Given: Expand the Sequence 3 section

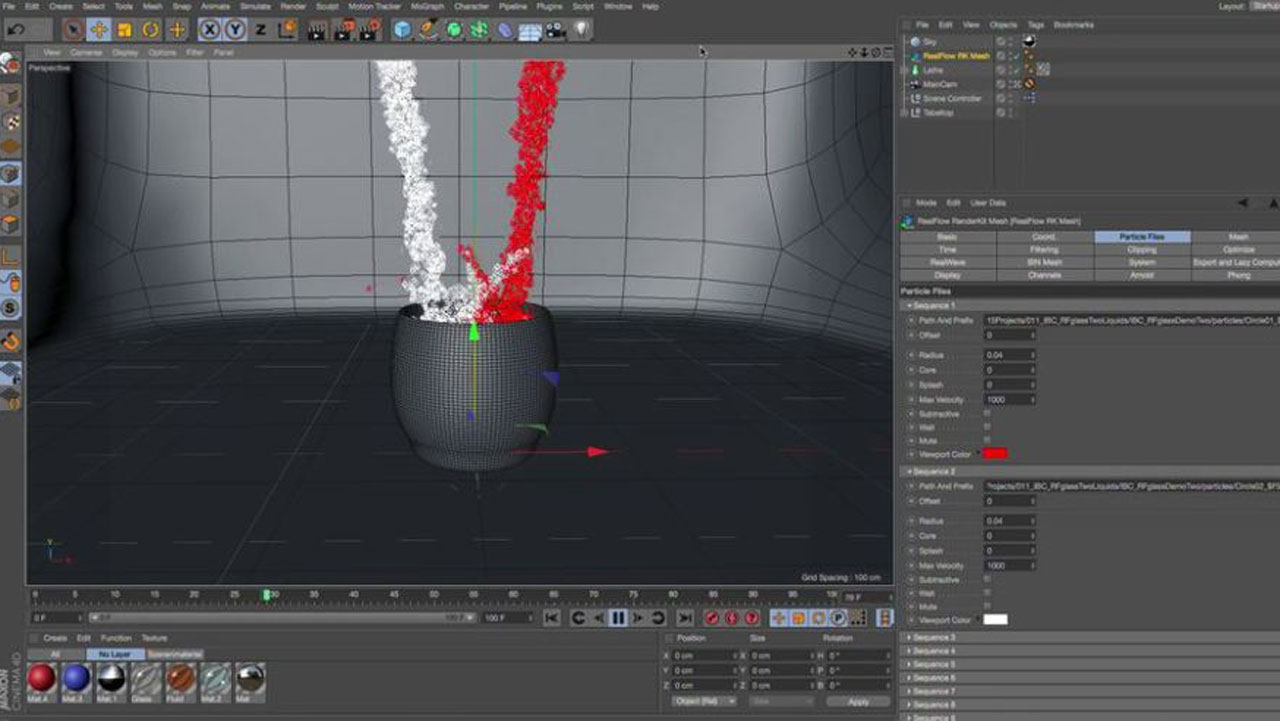Looking at the screenshot, I should 932,637.
